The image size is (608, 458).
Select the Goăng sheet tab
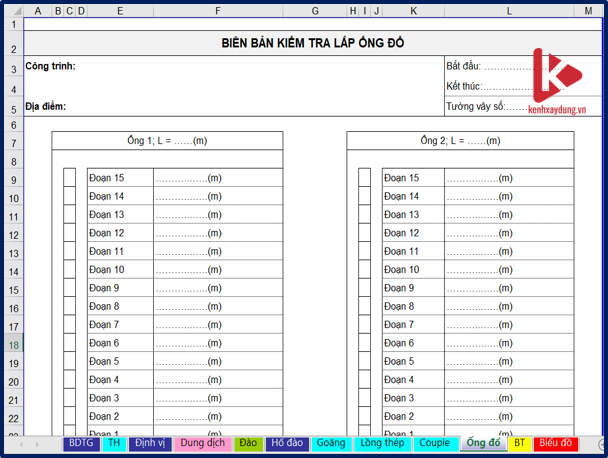331,442
